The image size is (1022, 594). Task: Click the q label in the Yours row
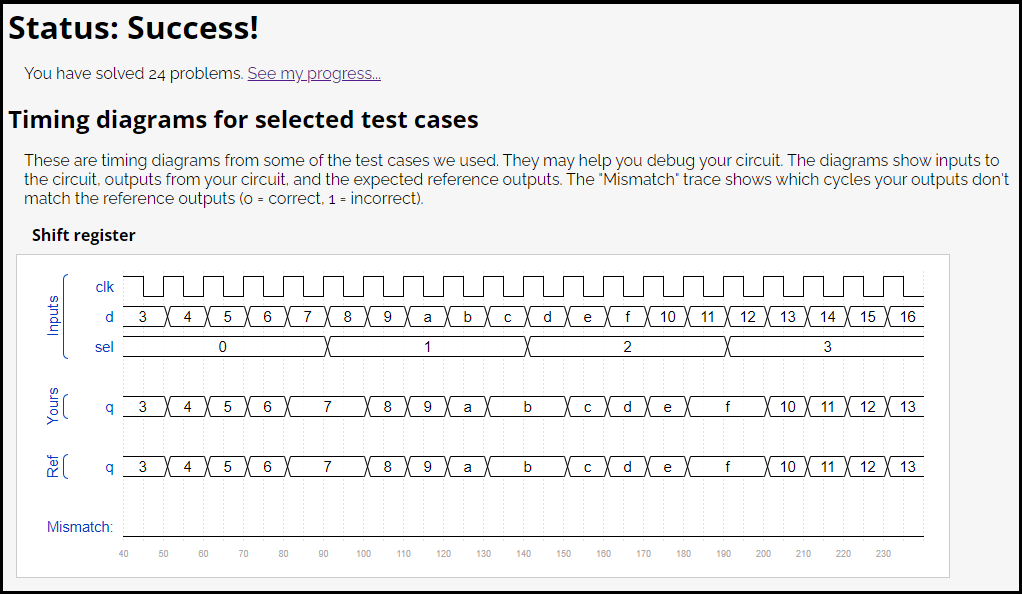click(109, 407)
